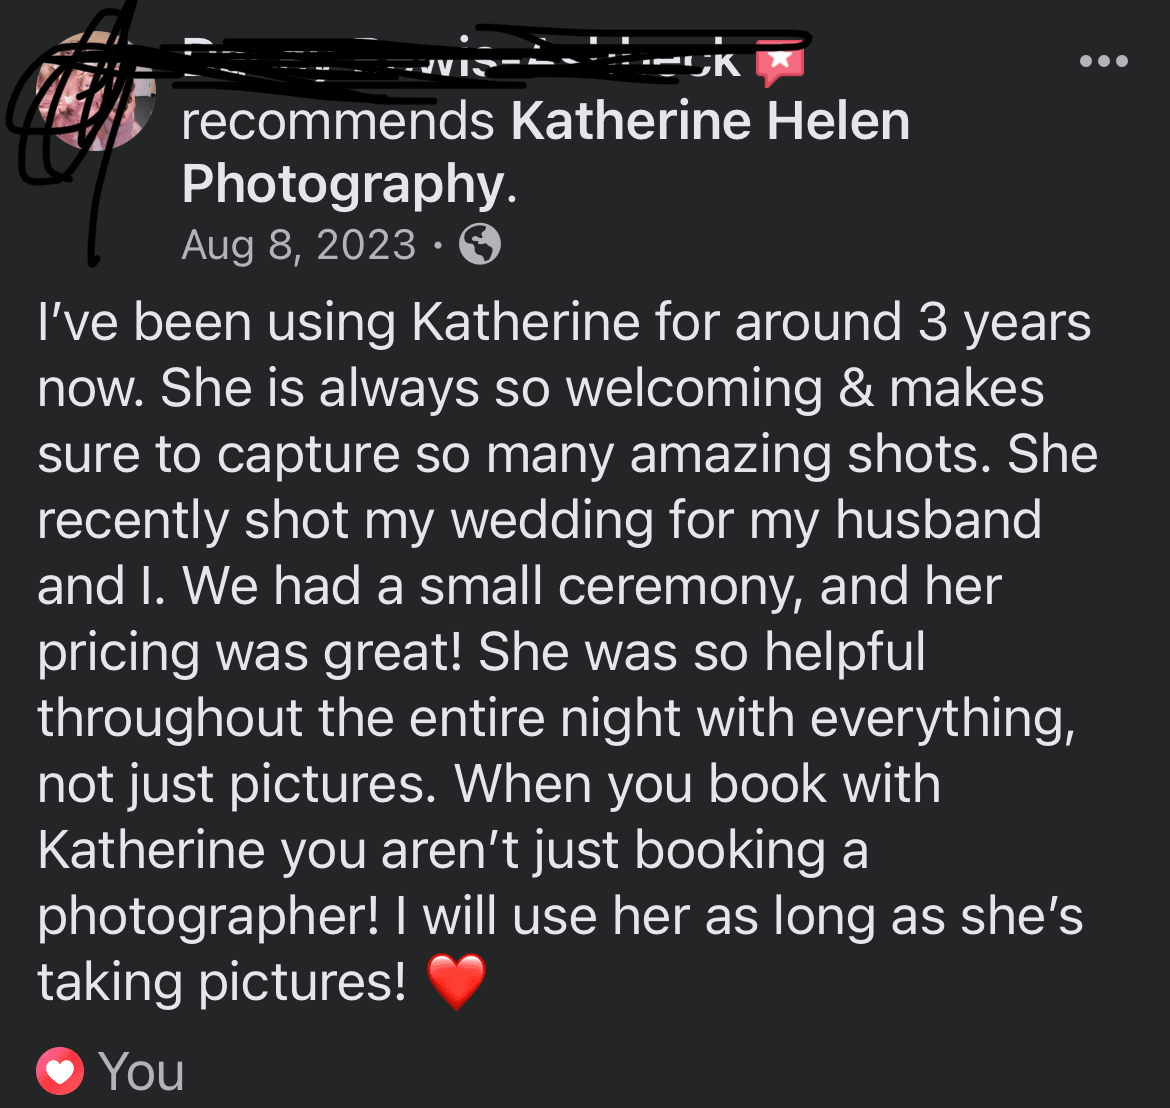Open the three-dot post options menu
1170x1108 pixels.
[1103, 60]
